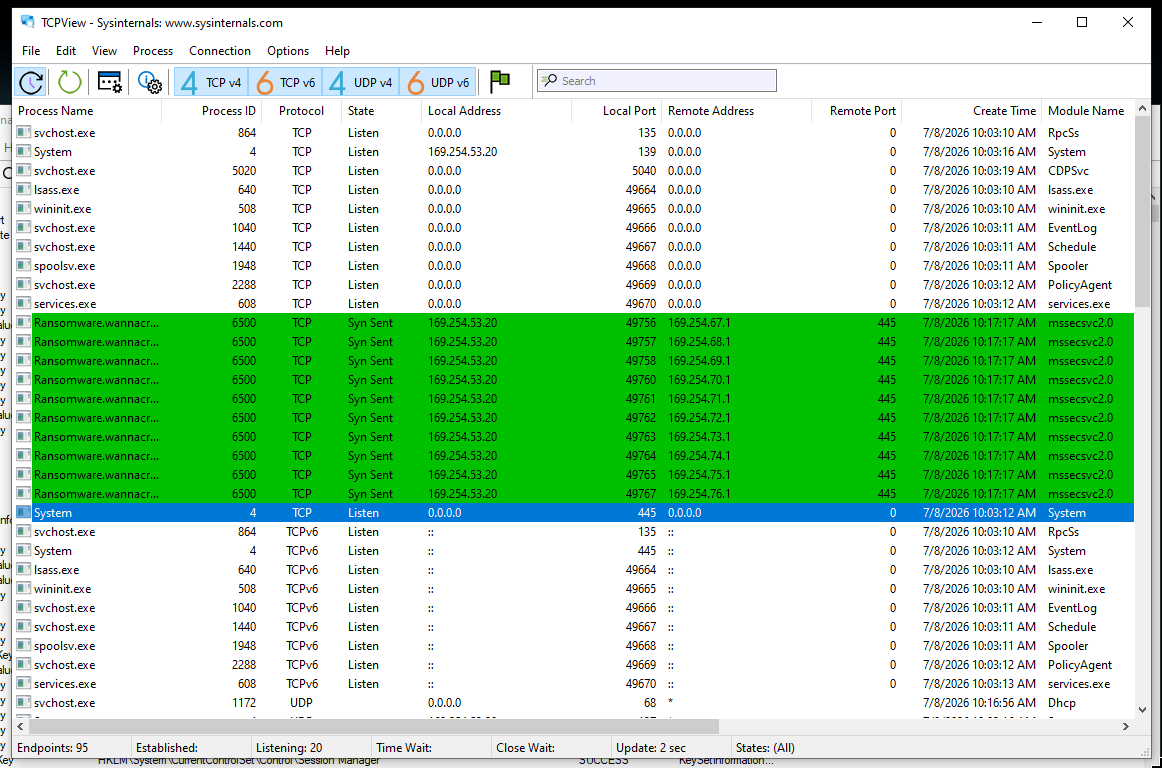Click icon of Ransomware row with local port 49767
The height and width of the screenshot is (768, 1162).
pyautogui.click(x=24, y=494)
